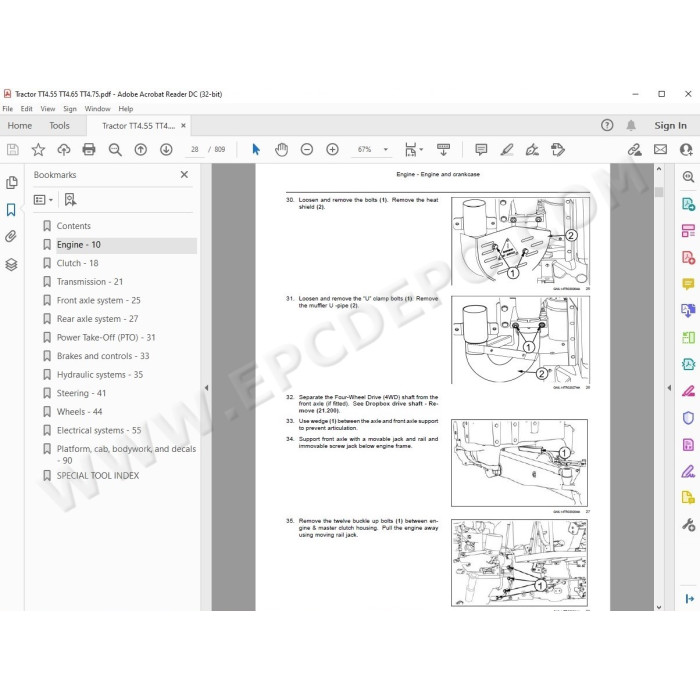
Task: Open Brakes and controls - 33 bookmark
Action: coord(103,356)
